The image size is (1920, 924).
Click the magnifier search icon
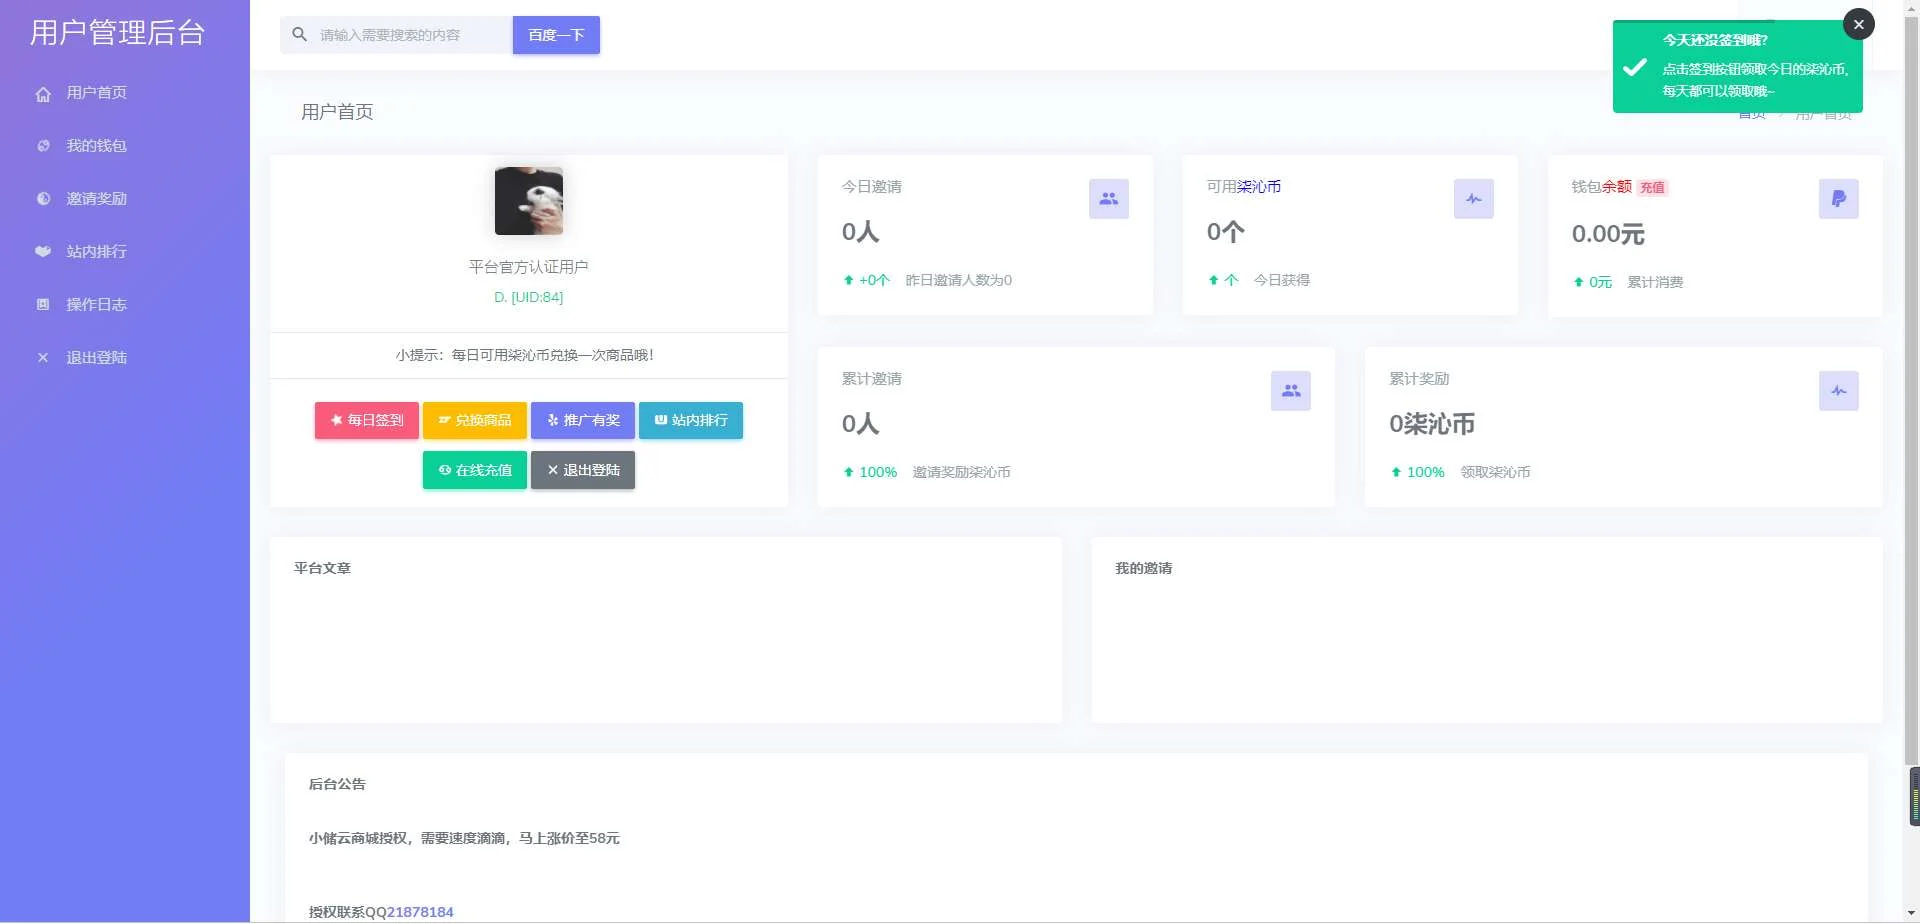[299, 35]
